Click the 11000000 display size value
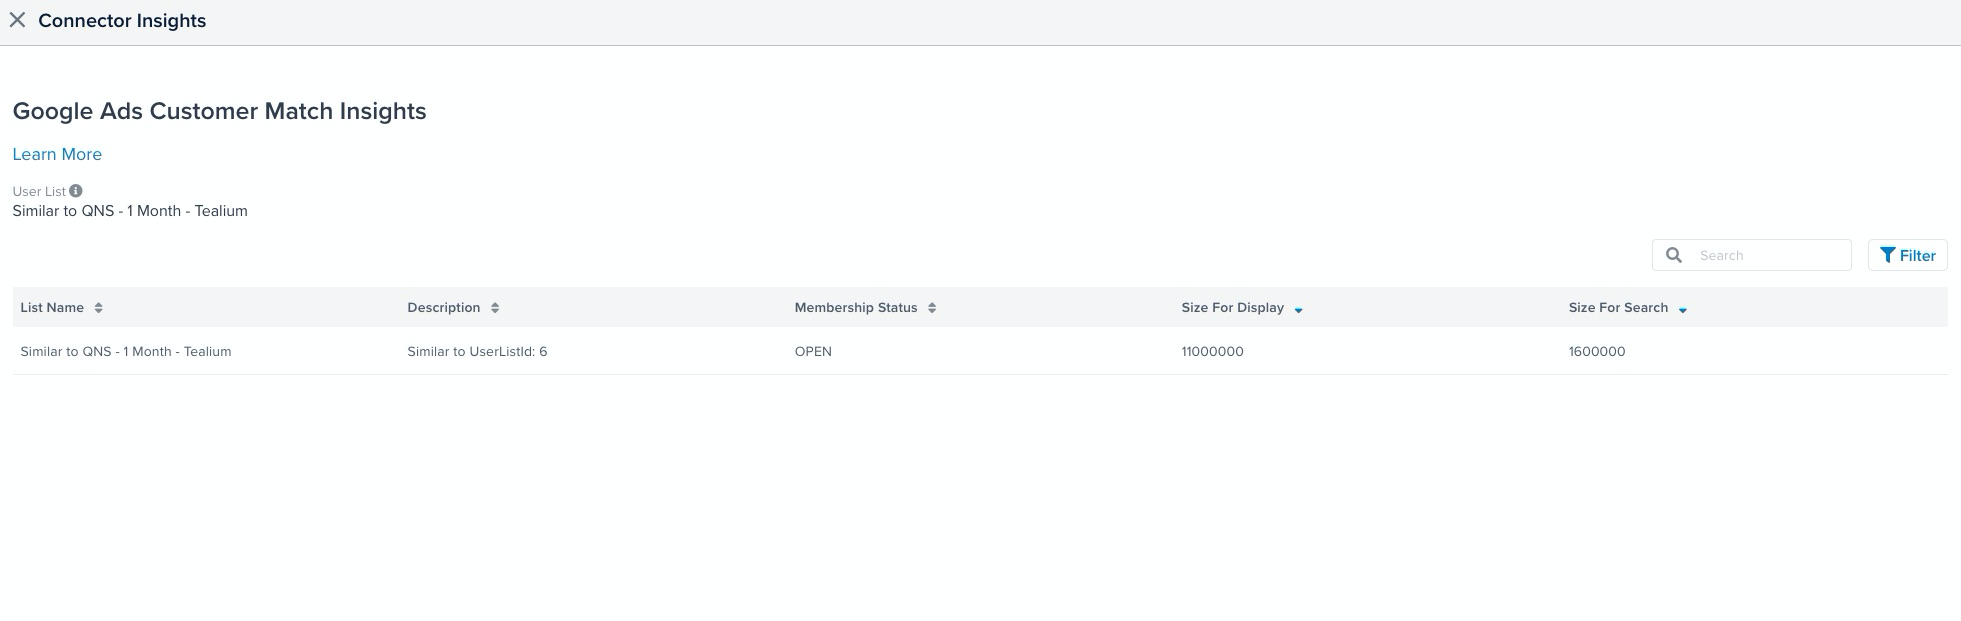The height and width of the screenshot is (621, 1961). (1212, 352)
